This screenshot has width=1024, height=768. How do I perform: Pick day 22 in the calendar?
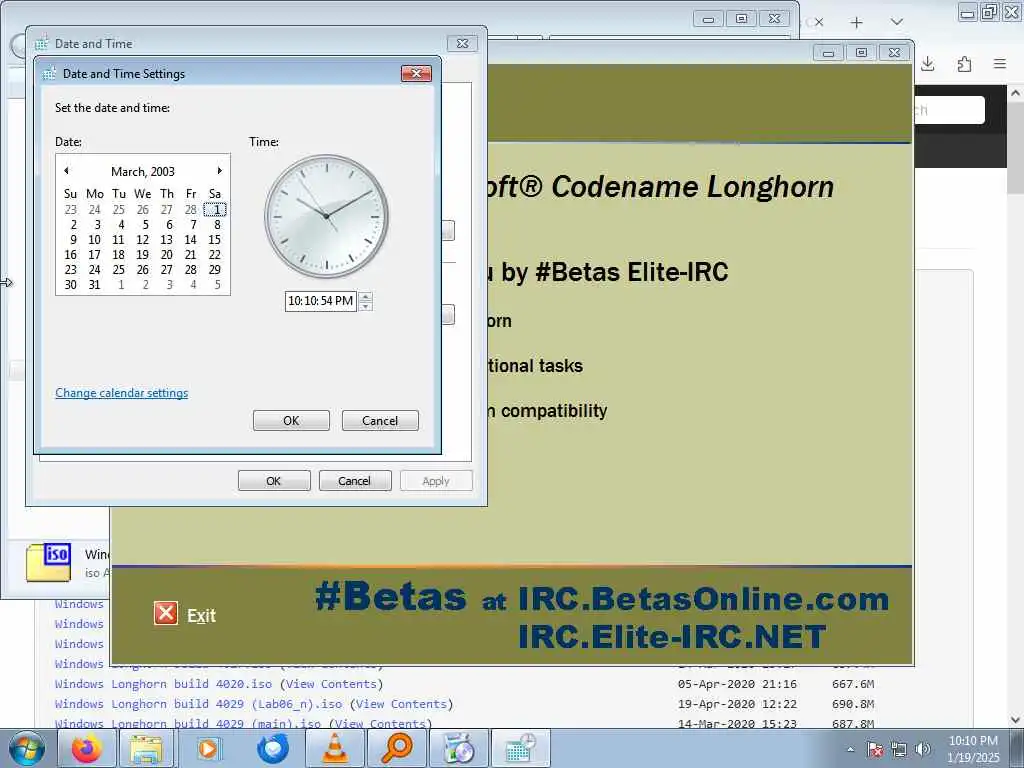click(215, 255)
